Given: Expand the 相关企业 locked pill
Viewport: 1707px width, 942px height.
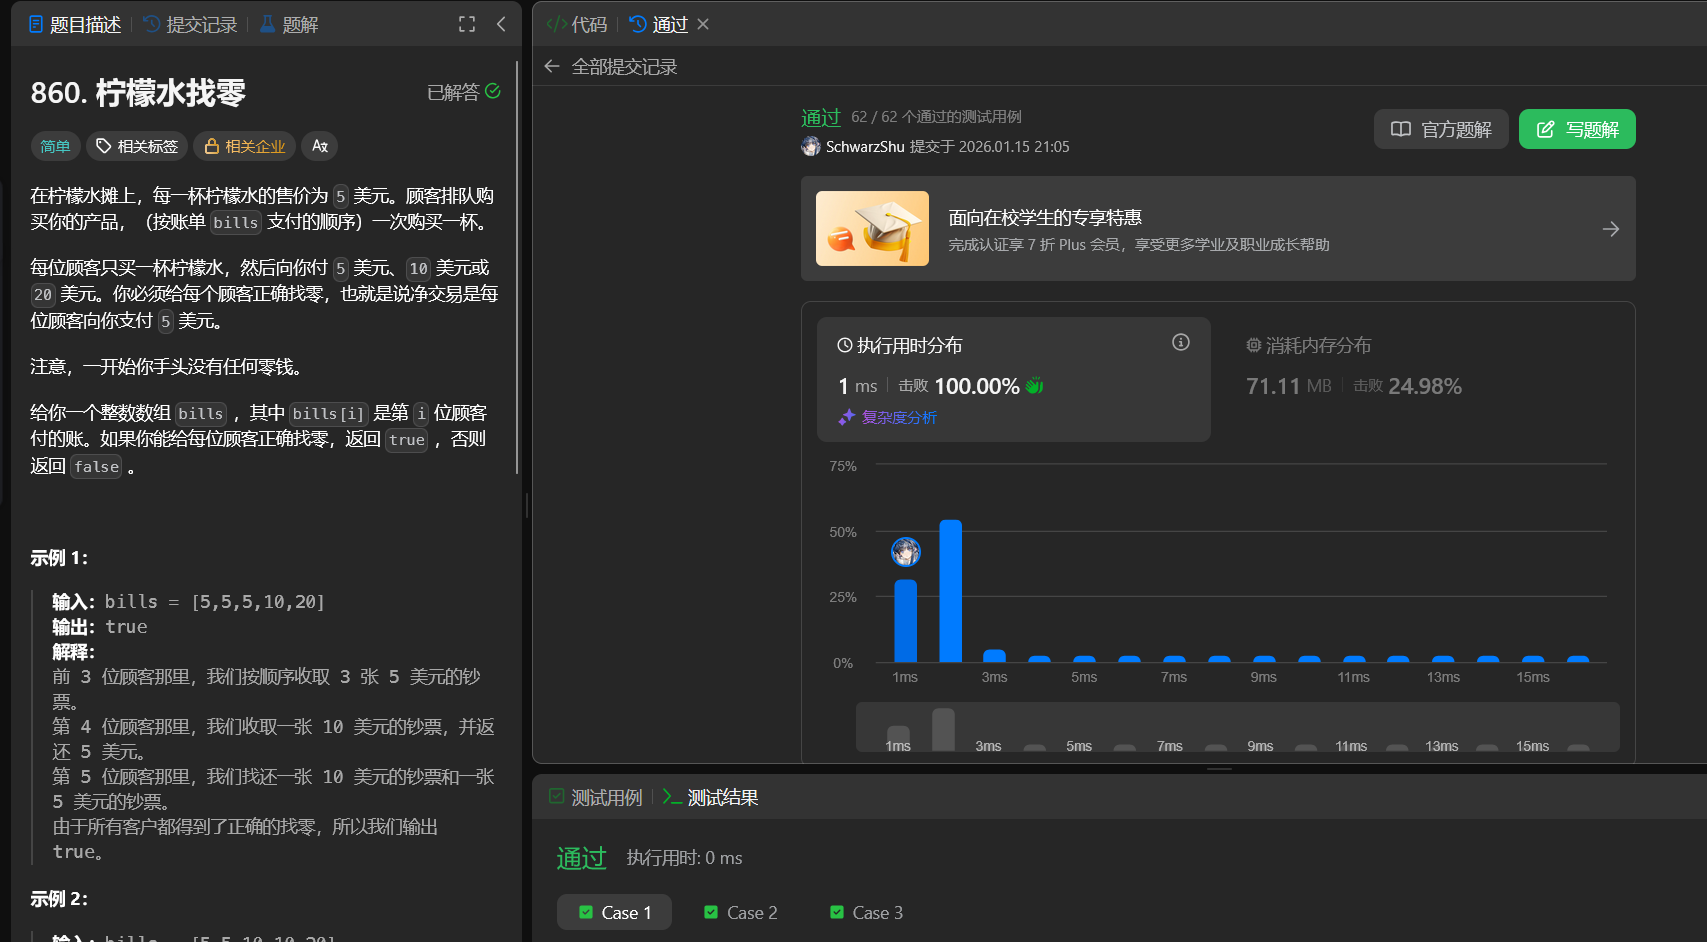Looking at the screenshot, I should pos(245,147).
